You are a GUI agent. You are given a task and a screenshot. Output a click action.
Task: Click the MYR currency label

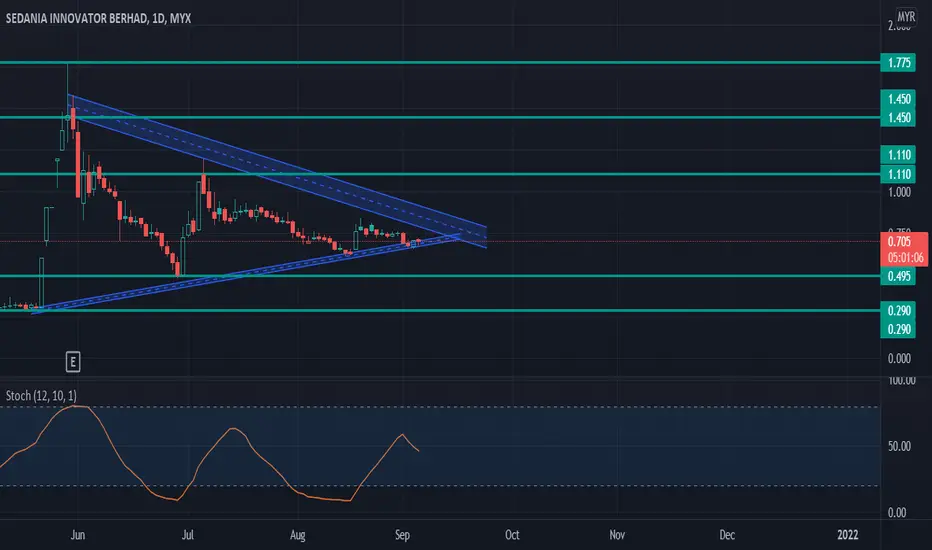[906, 17]
